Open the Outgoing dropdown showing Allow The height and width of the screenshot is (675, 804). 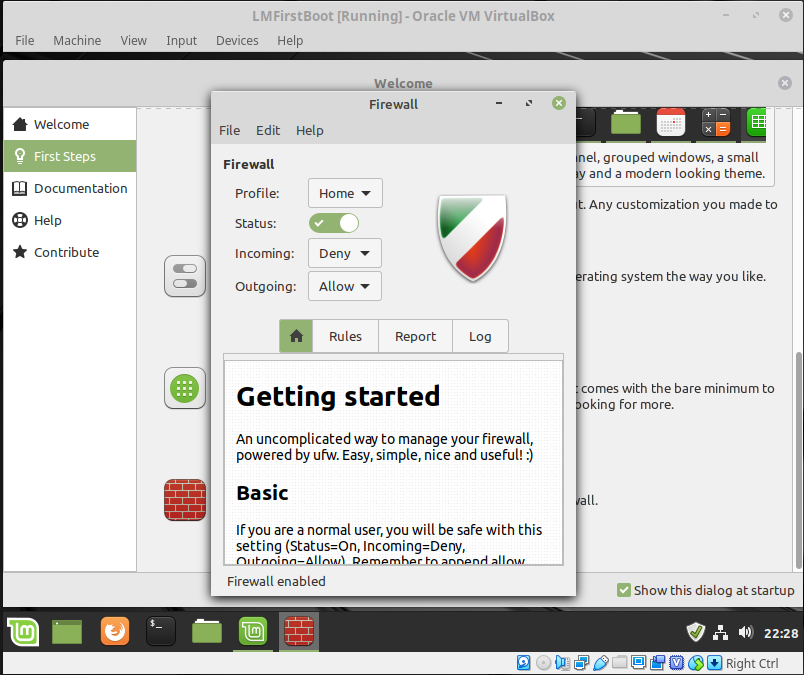(345, 286)
